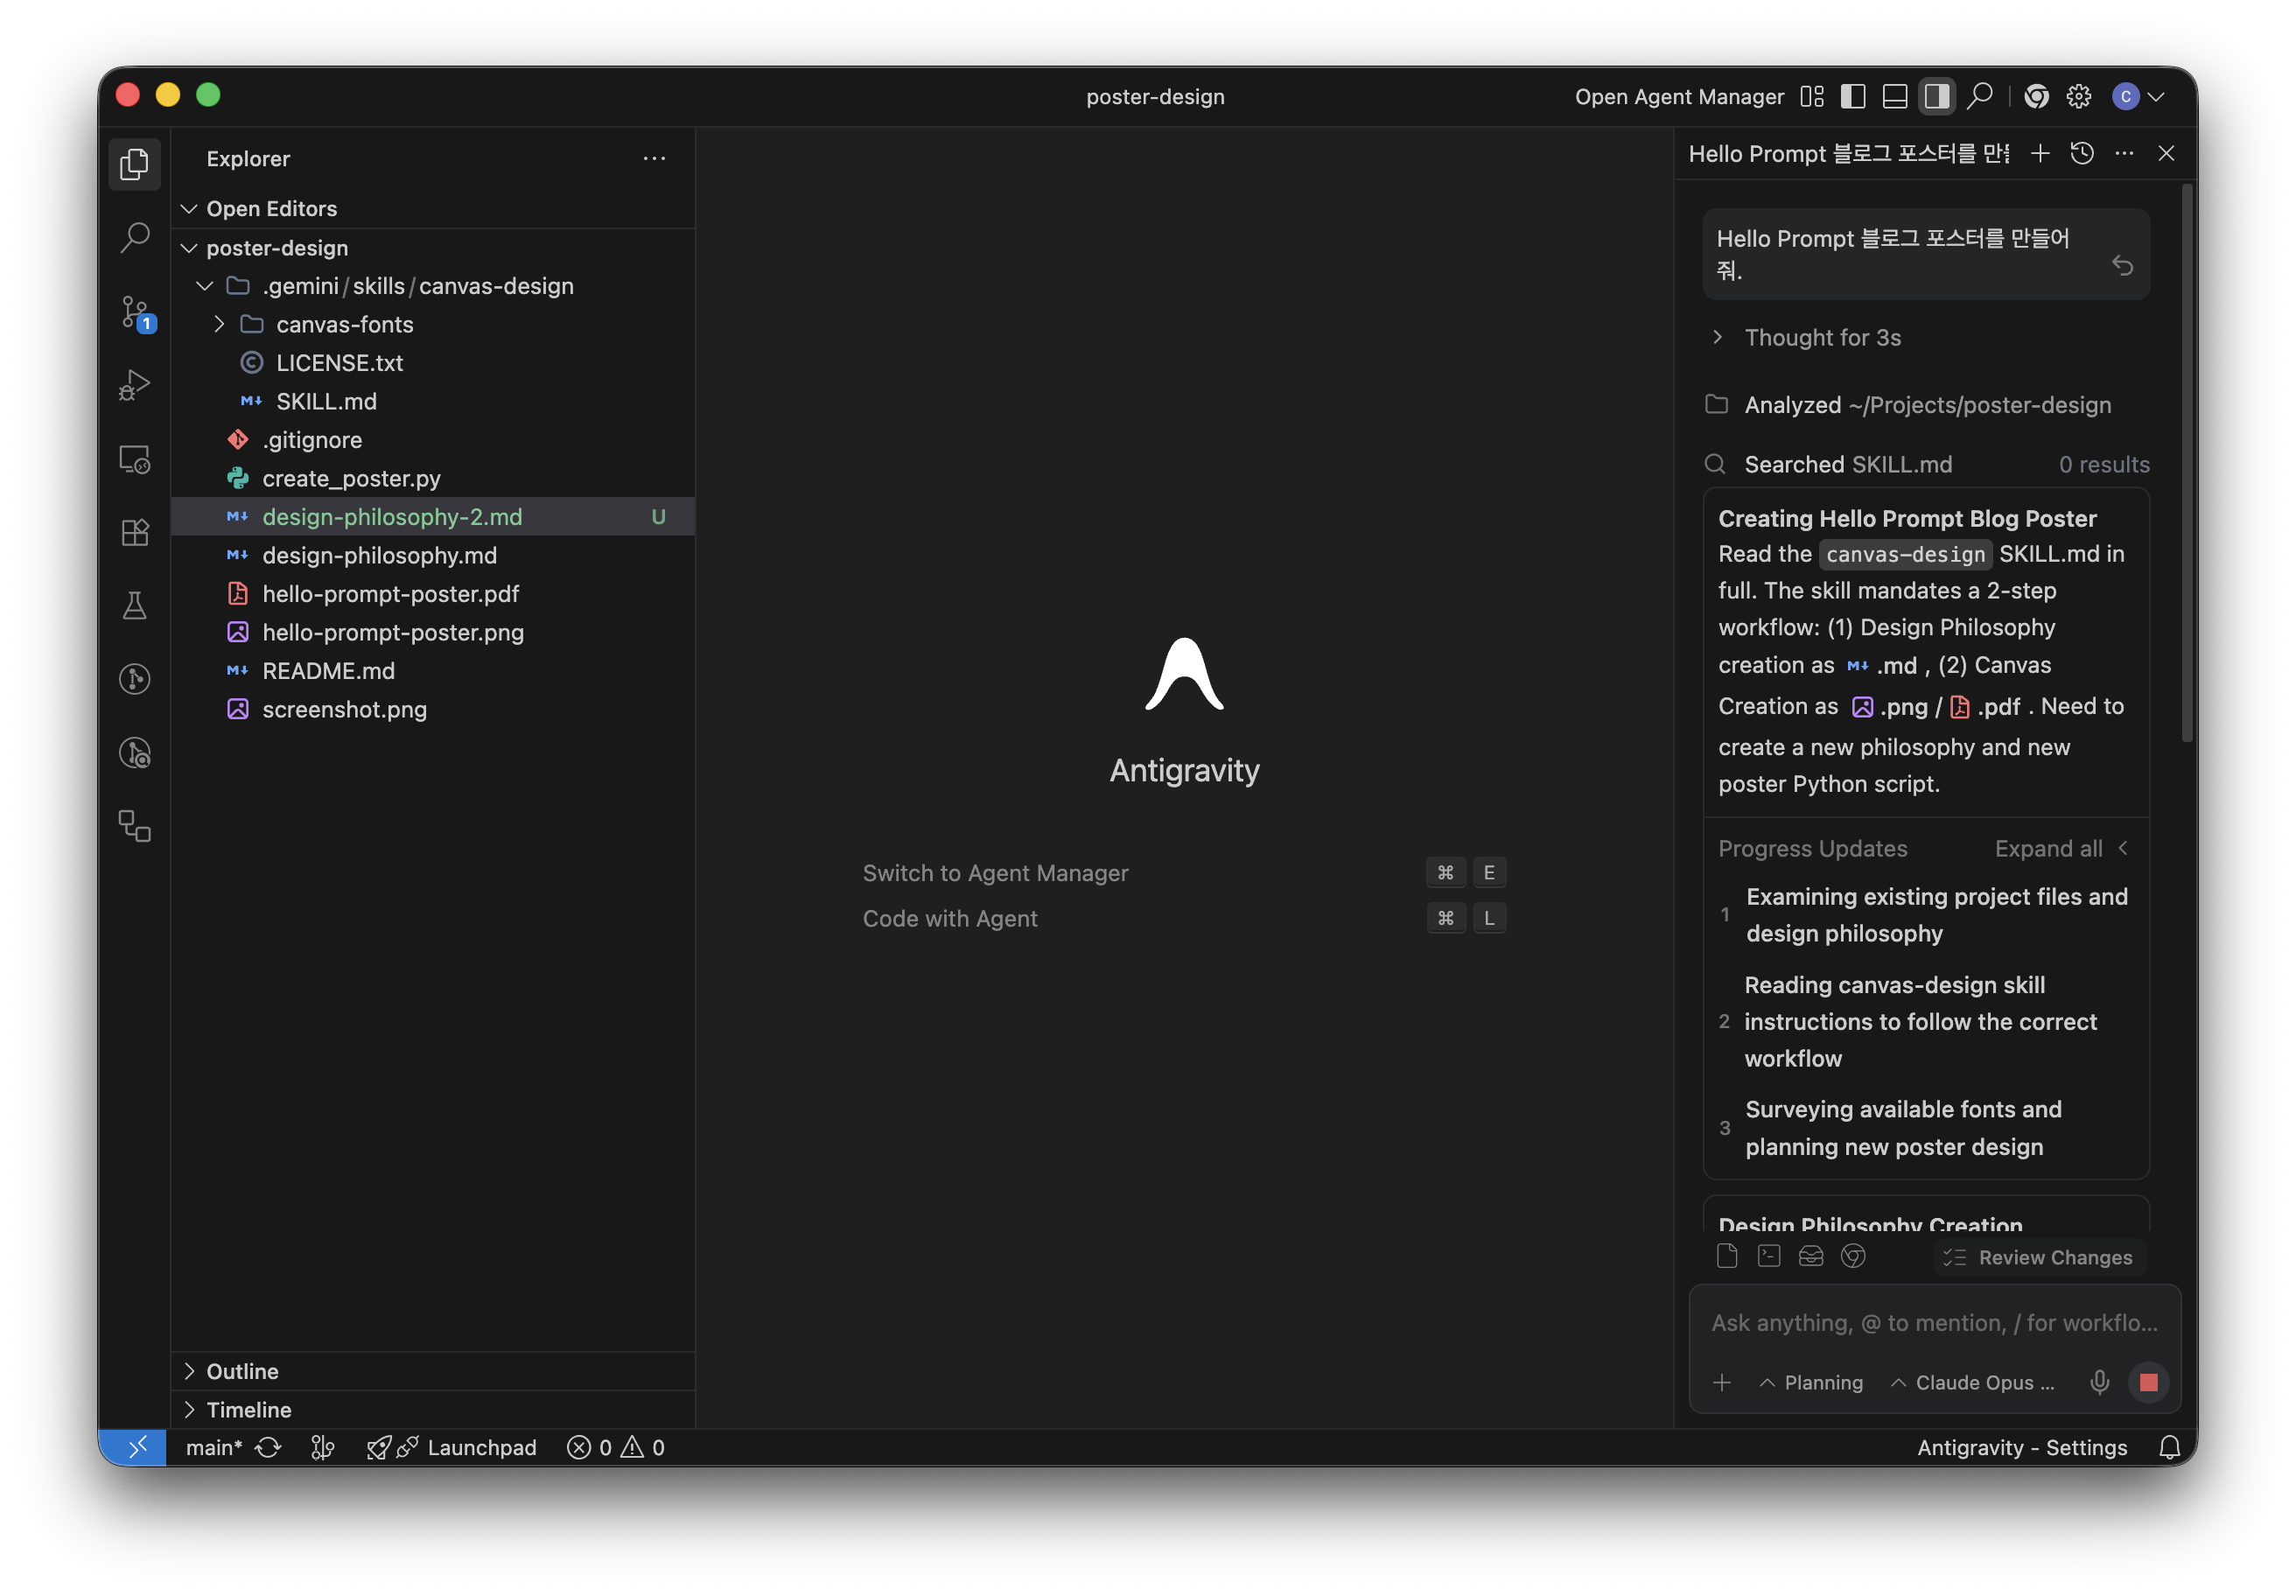Click the Review Changes button
The width and height of the screenshot is (2296, 1596).
point(2039,1257)
